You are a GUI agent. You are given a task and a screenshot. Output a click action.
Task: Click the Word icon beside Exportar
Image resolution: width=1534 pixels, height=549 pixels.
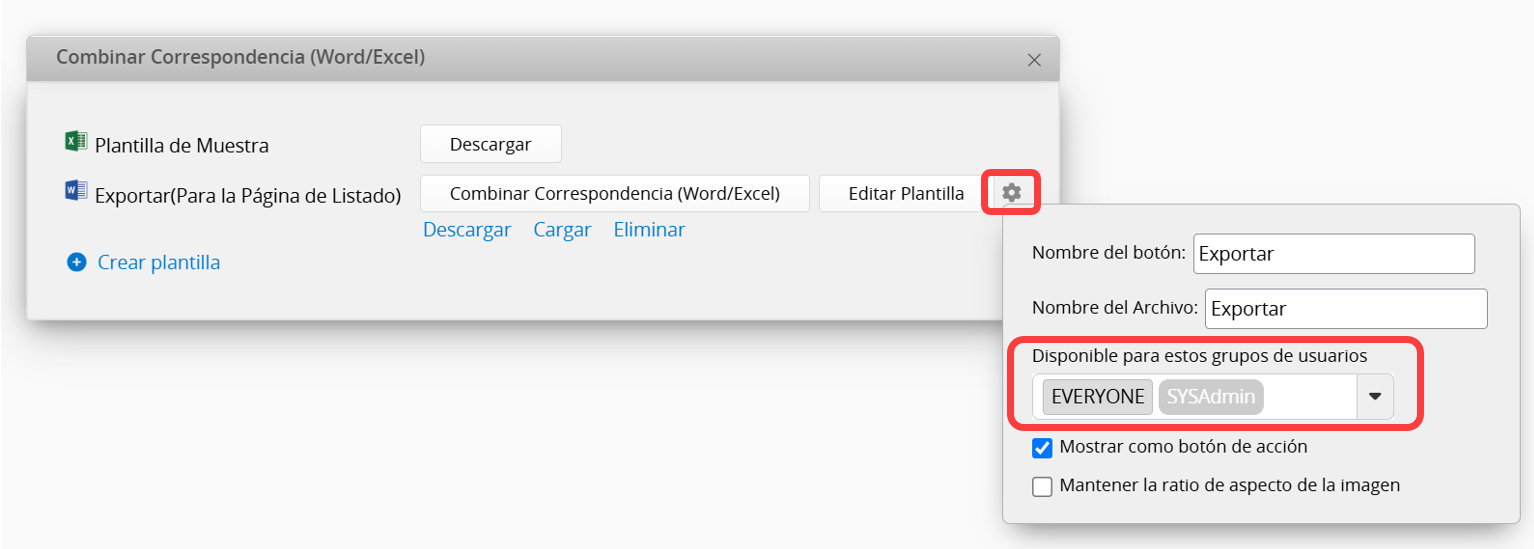click(x=76, y=191)
